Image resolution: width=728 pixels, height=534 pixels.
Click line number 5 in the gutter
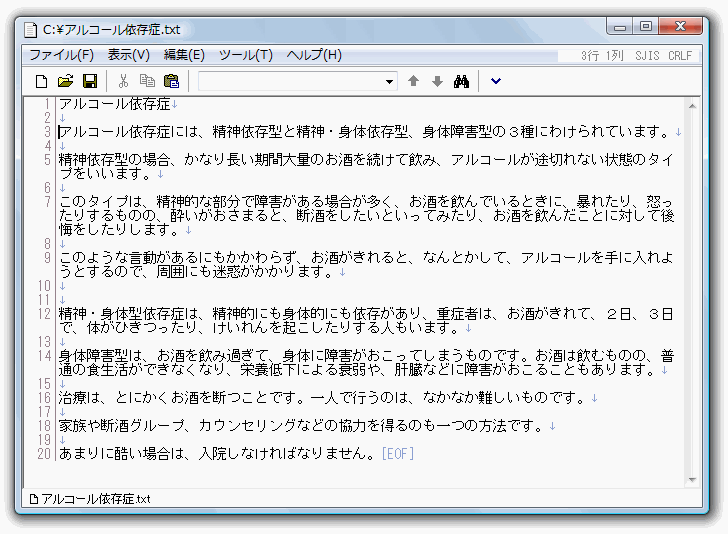click(x=47, y=160)
